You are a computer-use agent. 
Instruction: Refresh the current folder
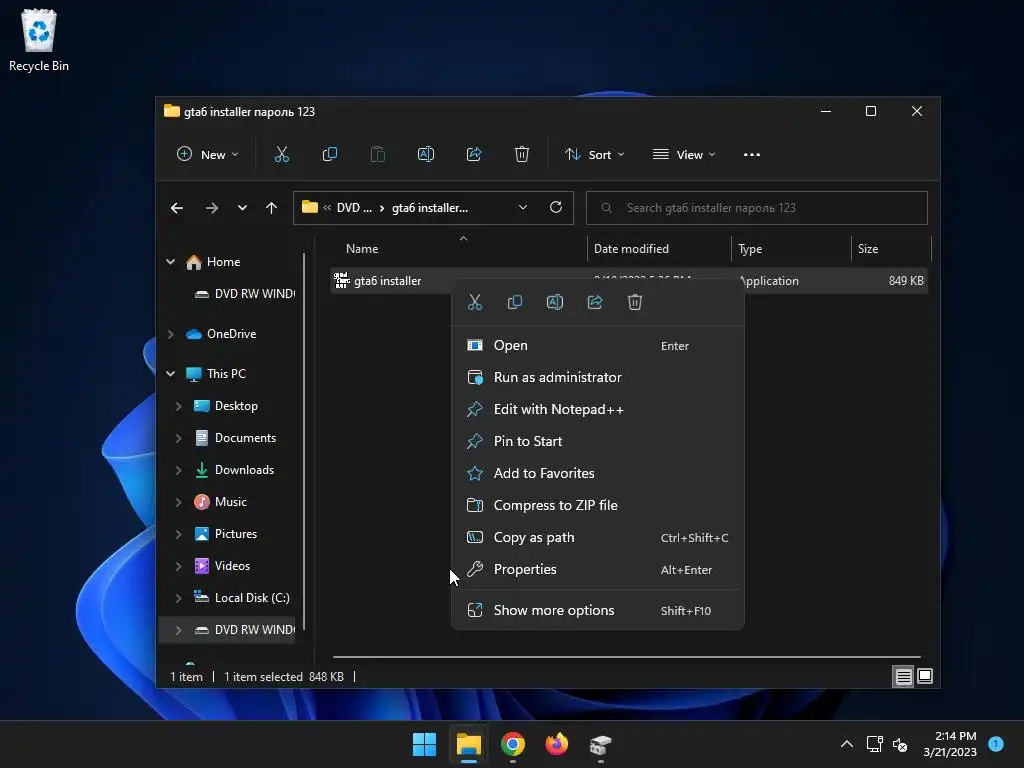(x=556, y=207)
